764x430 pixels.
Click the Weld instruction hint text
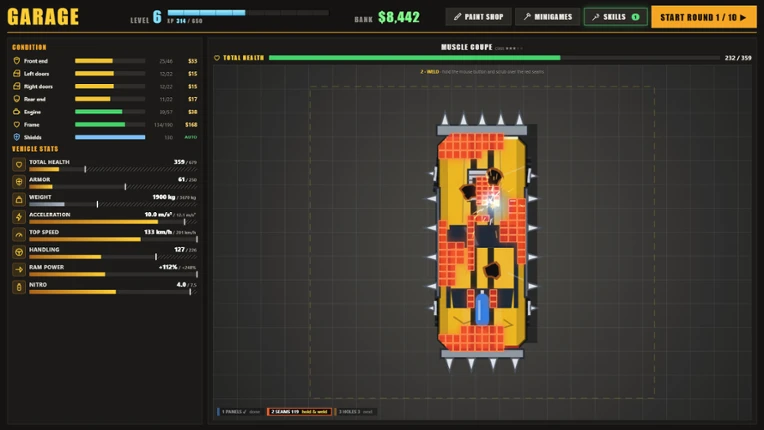[x=482, y=72]
